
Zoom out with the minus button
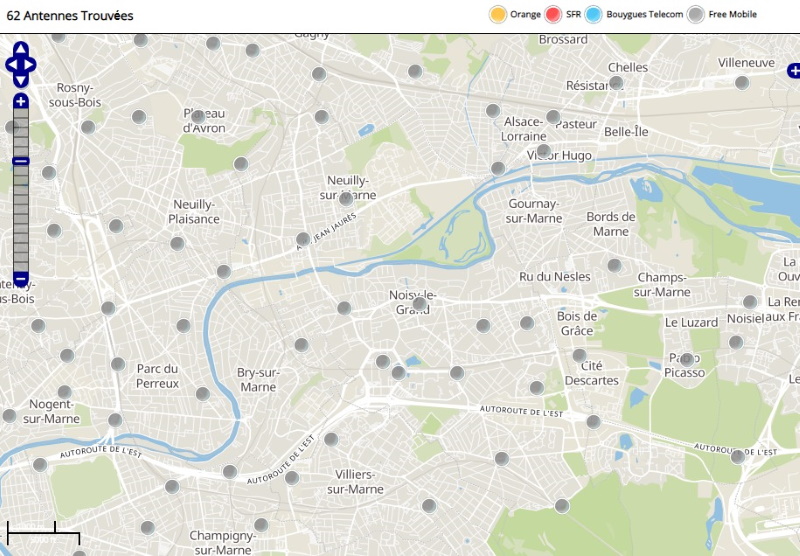pos(21,277)
